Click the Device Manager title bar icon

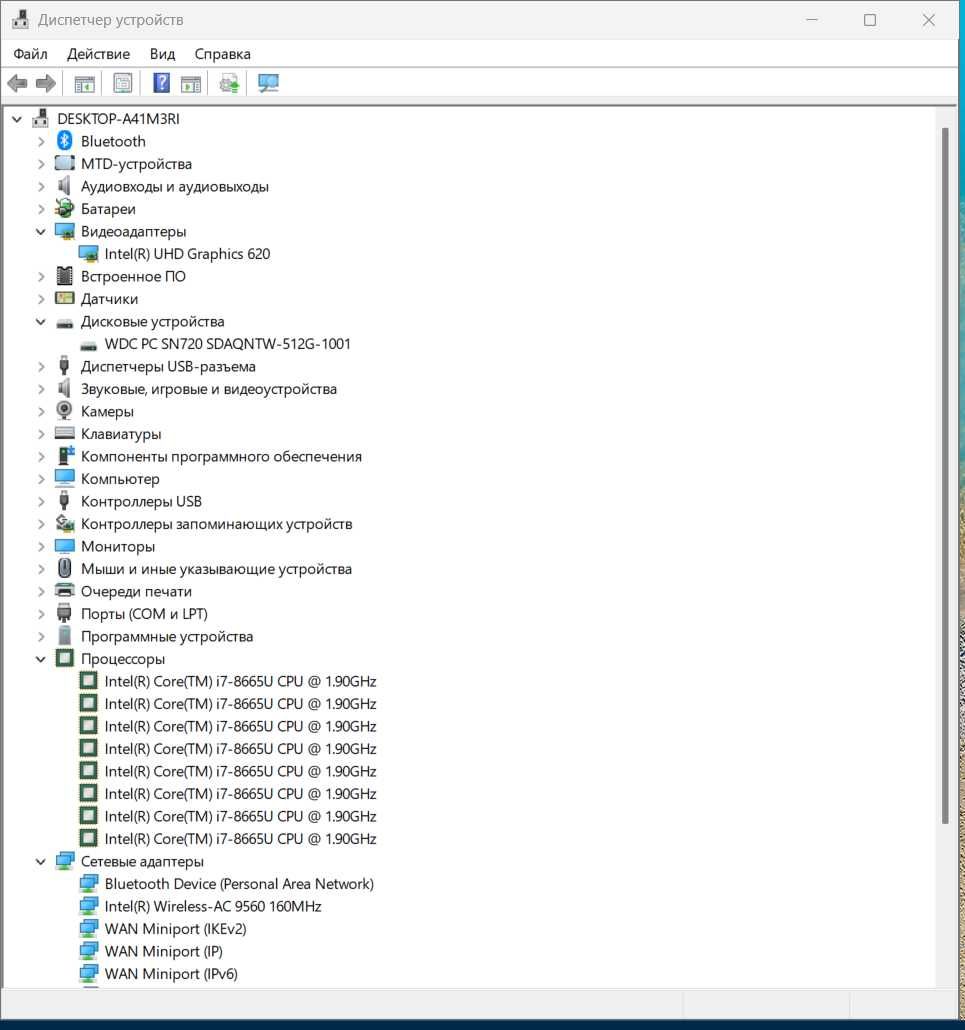20,20
